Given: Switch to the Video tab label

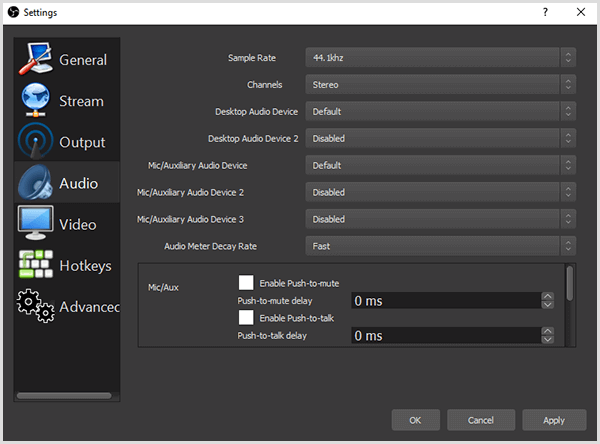Looking at the screenshot, I should [78, 225].
